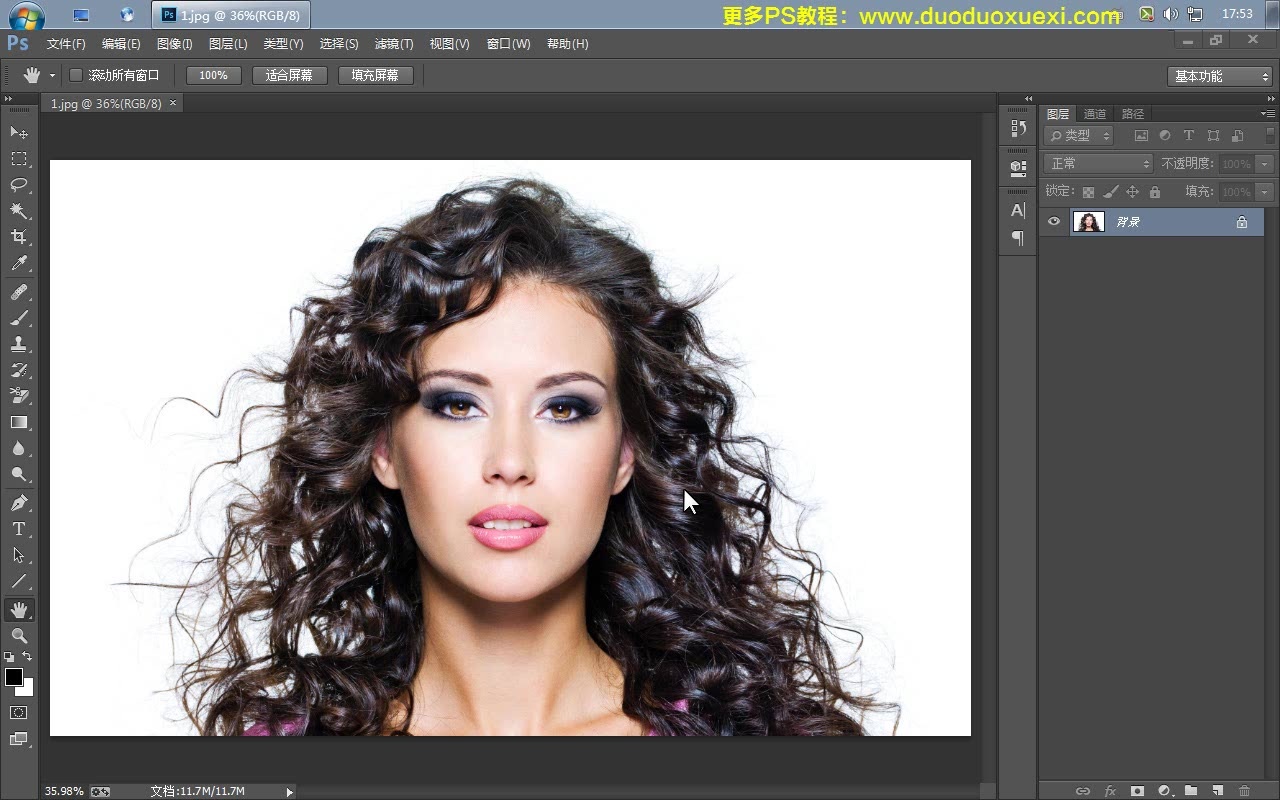Change screen mode from toolbox

(x=19, y=740)
